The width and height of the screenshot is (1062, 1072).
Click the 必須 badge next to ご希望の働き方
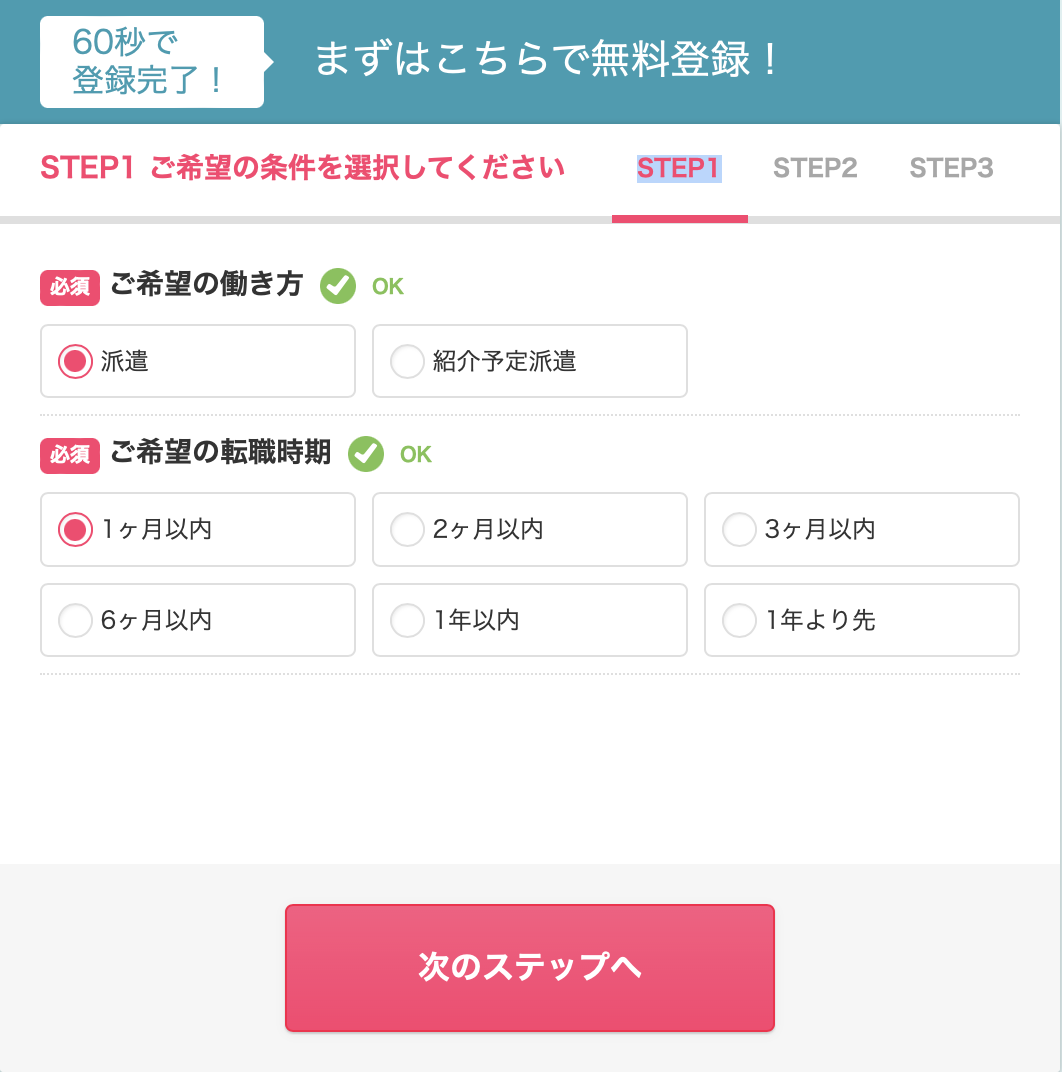pyautogui.click(x=70, y=287)
